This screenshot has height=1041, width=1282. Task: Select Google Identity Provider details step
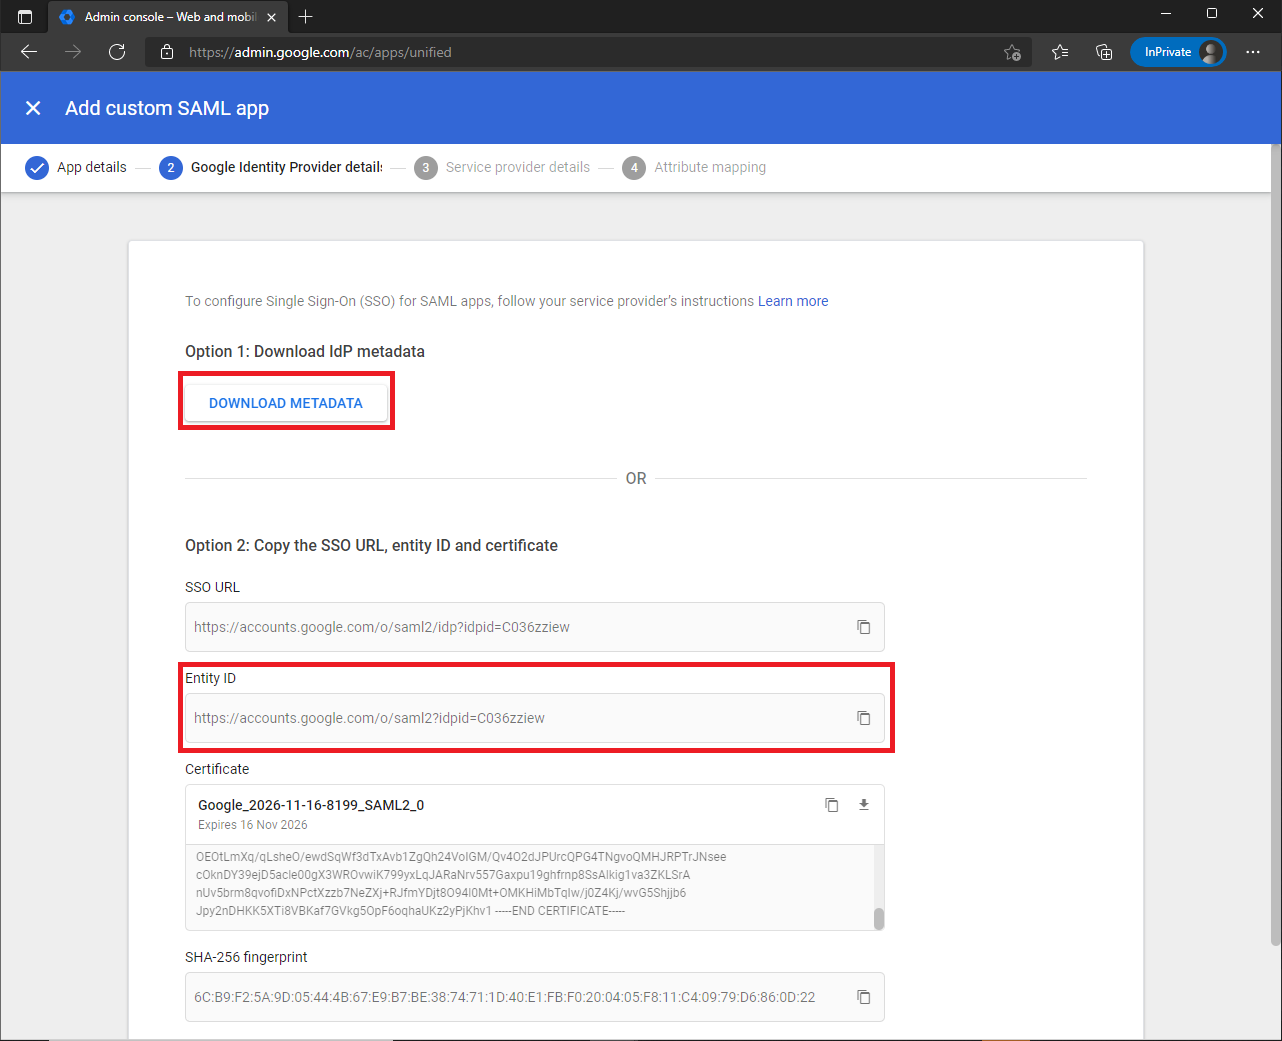[271, 167]
